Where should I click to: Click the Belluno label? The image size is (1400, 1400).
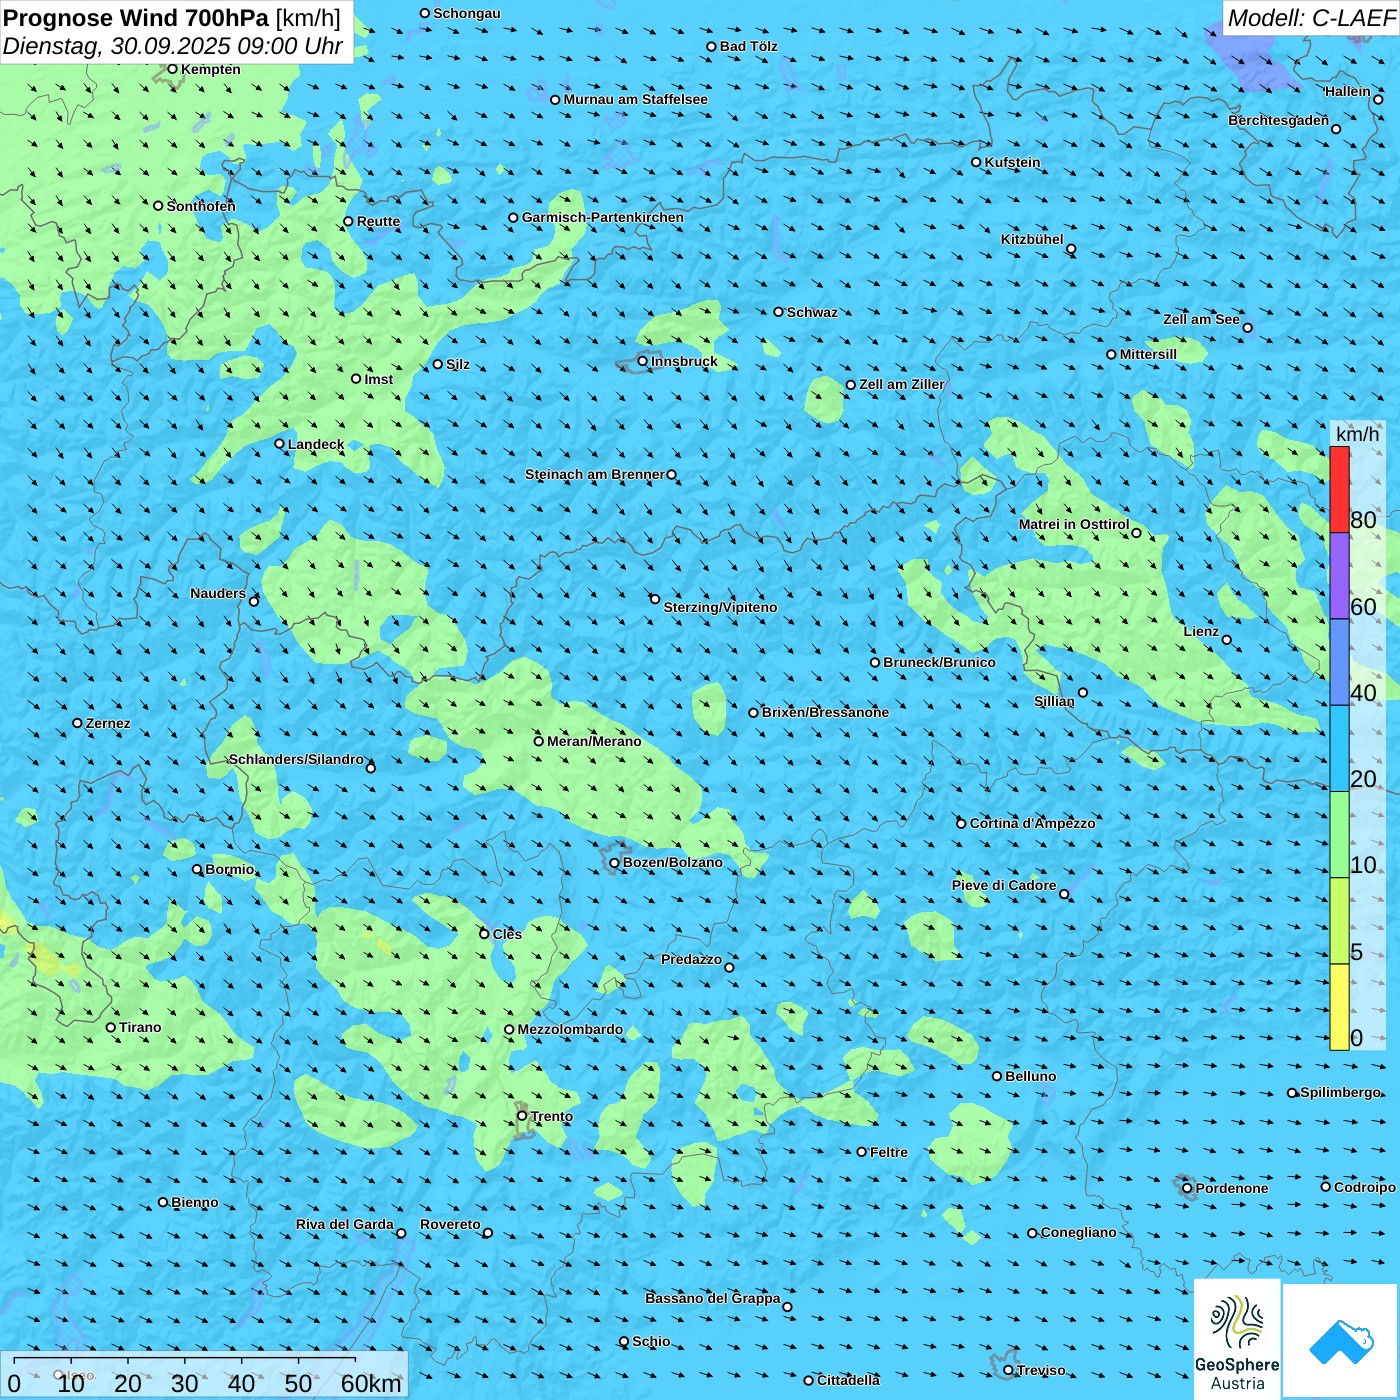pos(1030,1076)
